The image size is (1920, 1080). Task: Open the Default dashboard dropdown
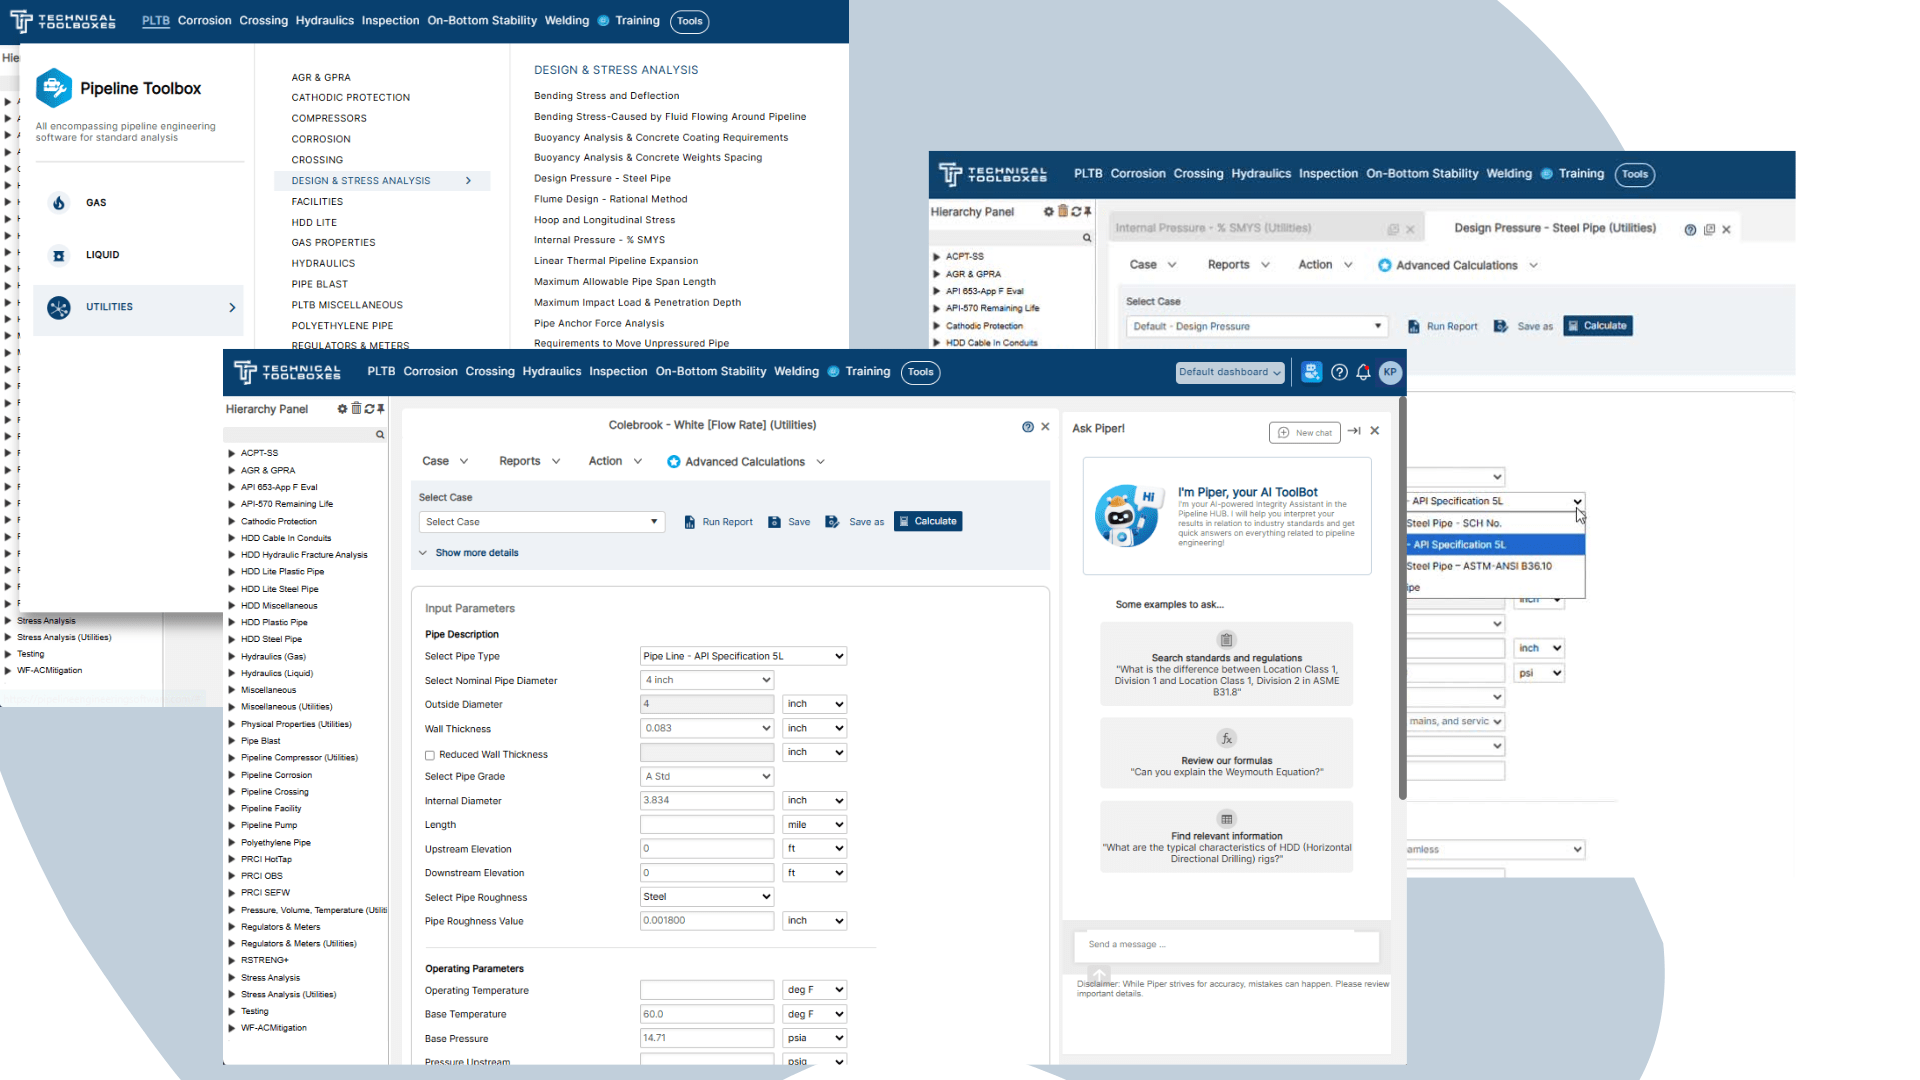click(1229, 372)
